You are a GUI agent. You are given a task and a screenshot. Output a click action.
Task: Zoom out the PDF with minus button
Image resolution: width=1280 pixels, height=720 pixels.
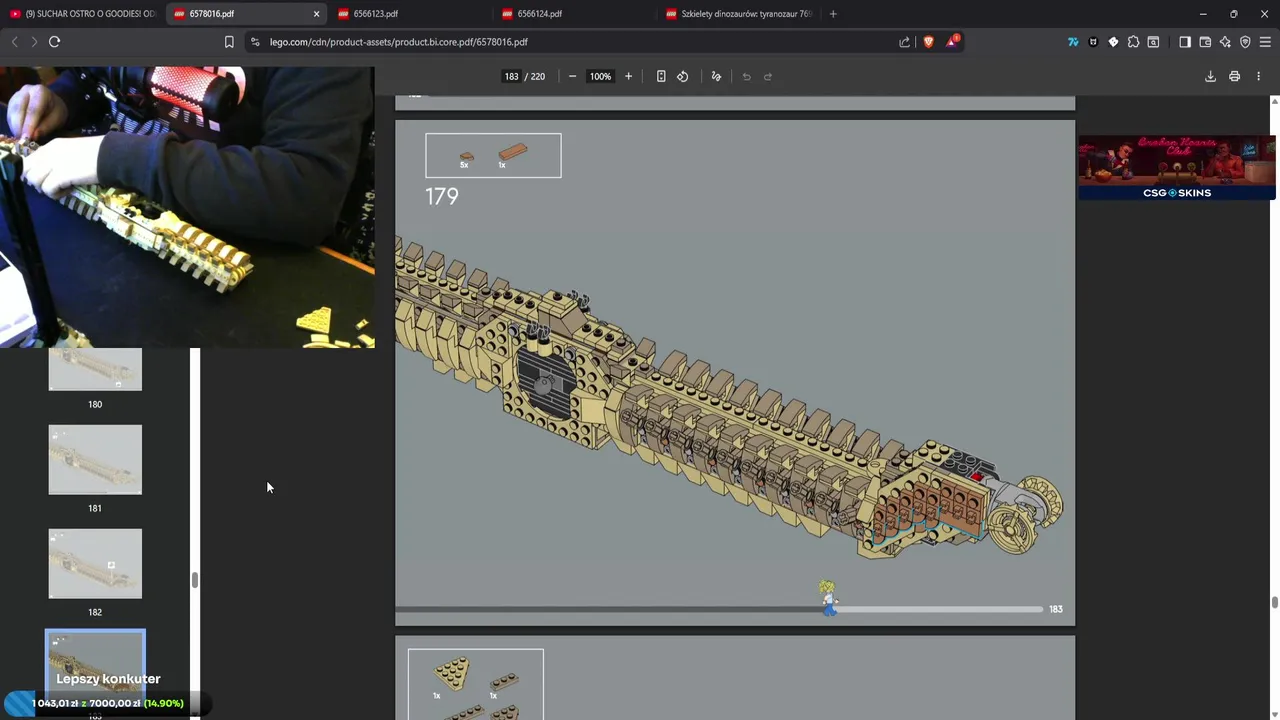click(572, 76)
